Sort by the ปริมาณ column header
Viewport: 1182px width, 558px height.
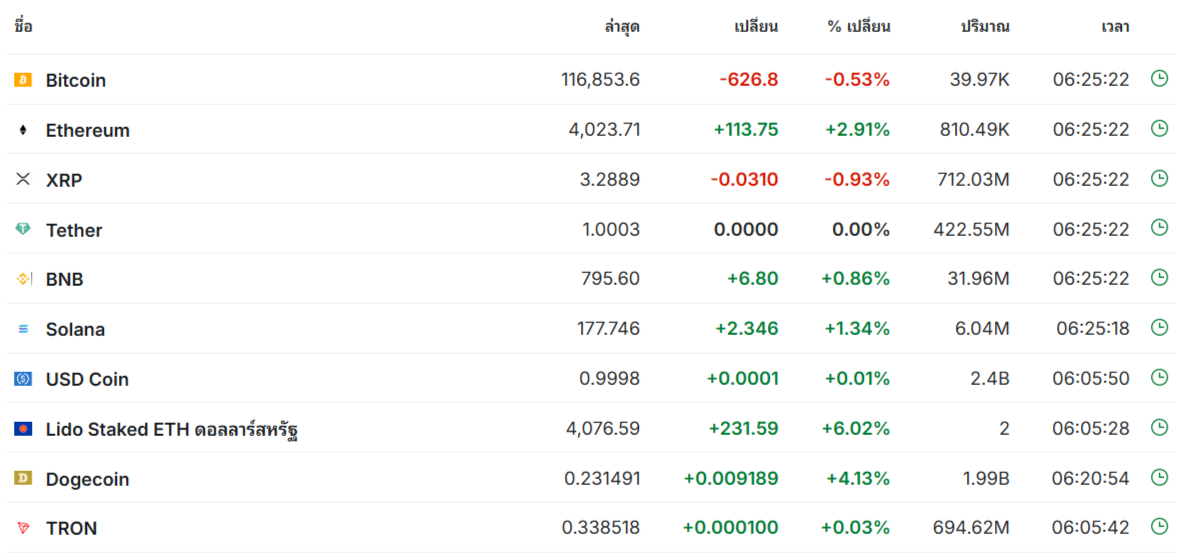pyautogui.click(x=984, y=27)
